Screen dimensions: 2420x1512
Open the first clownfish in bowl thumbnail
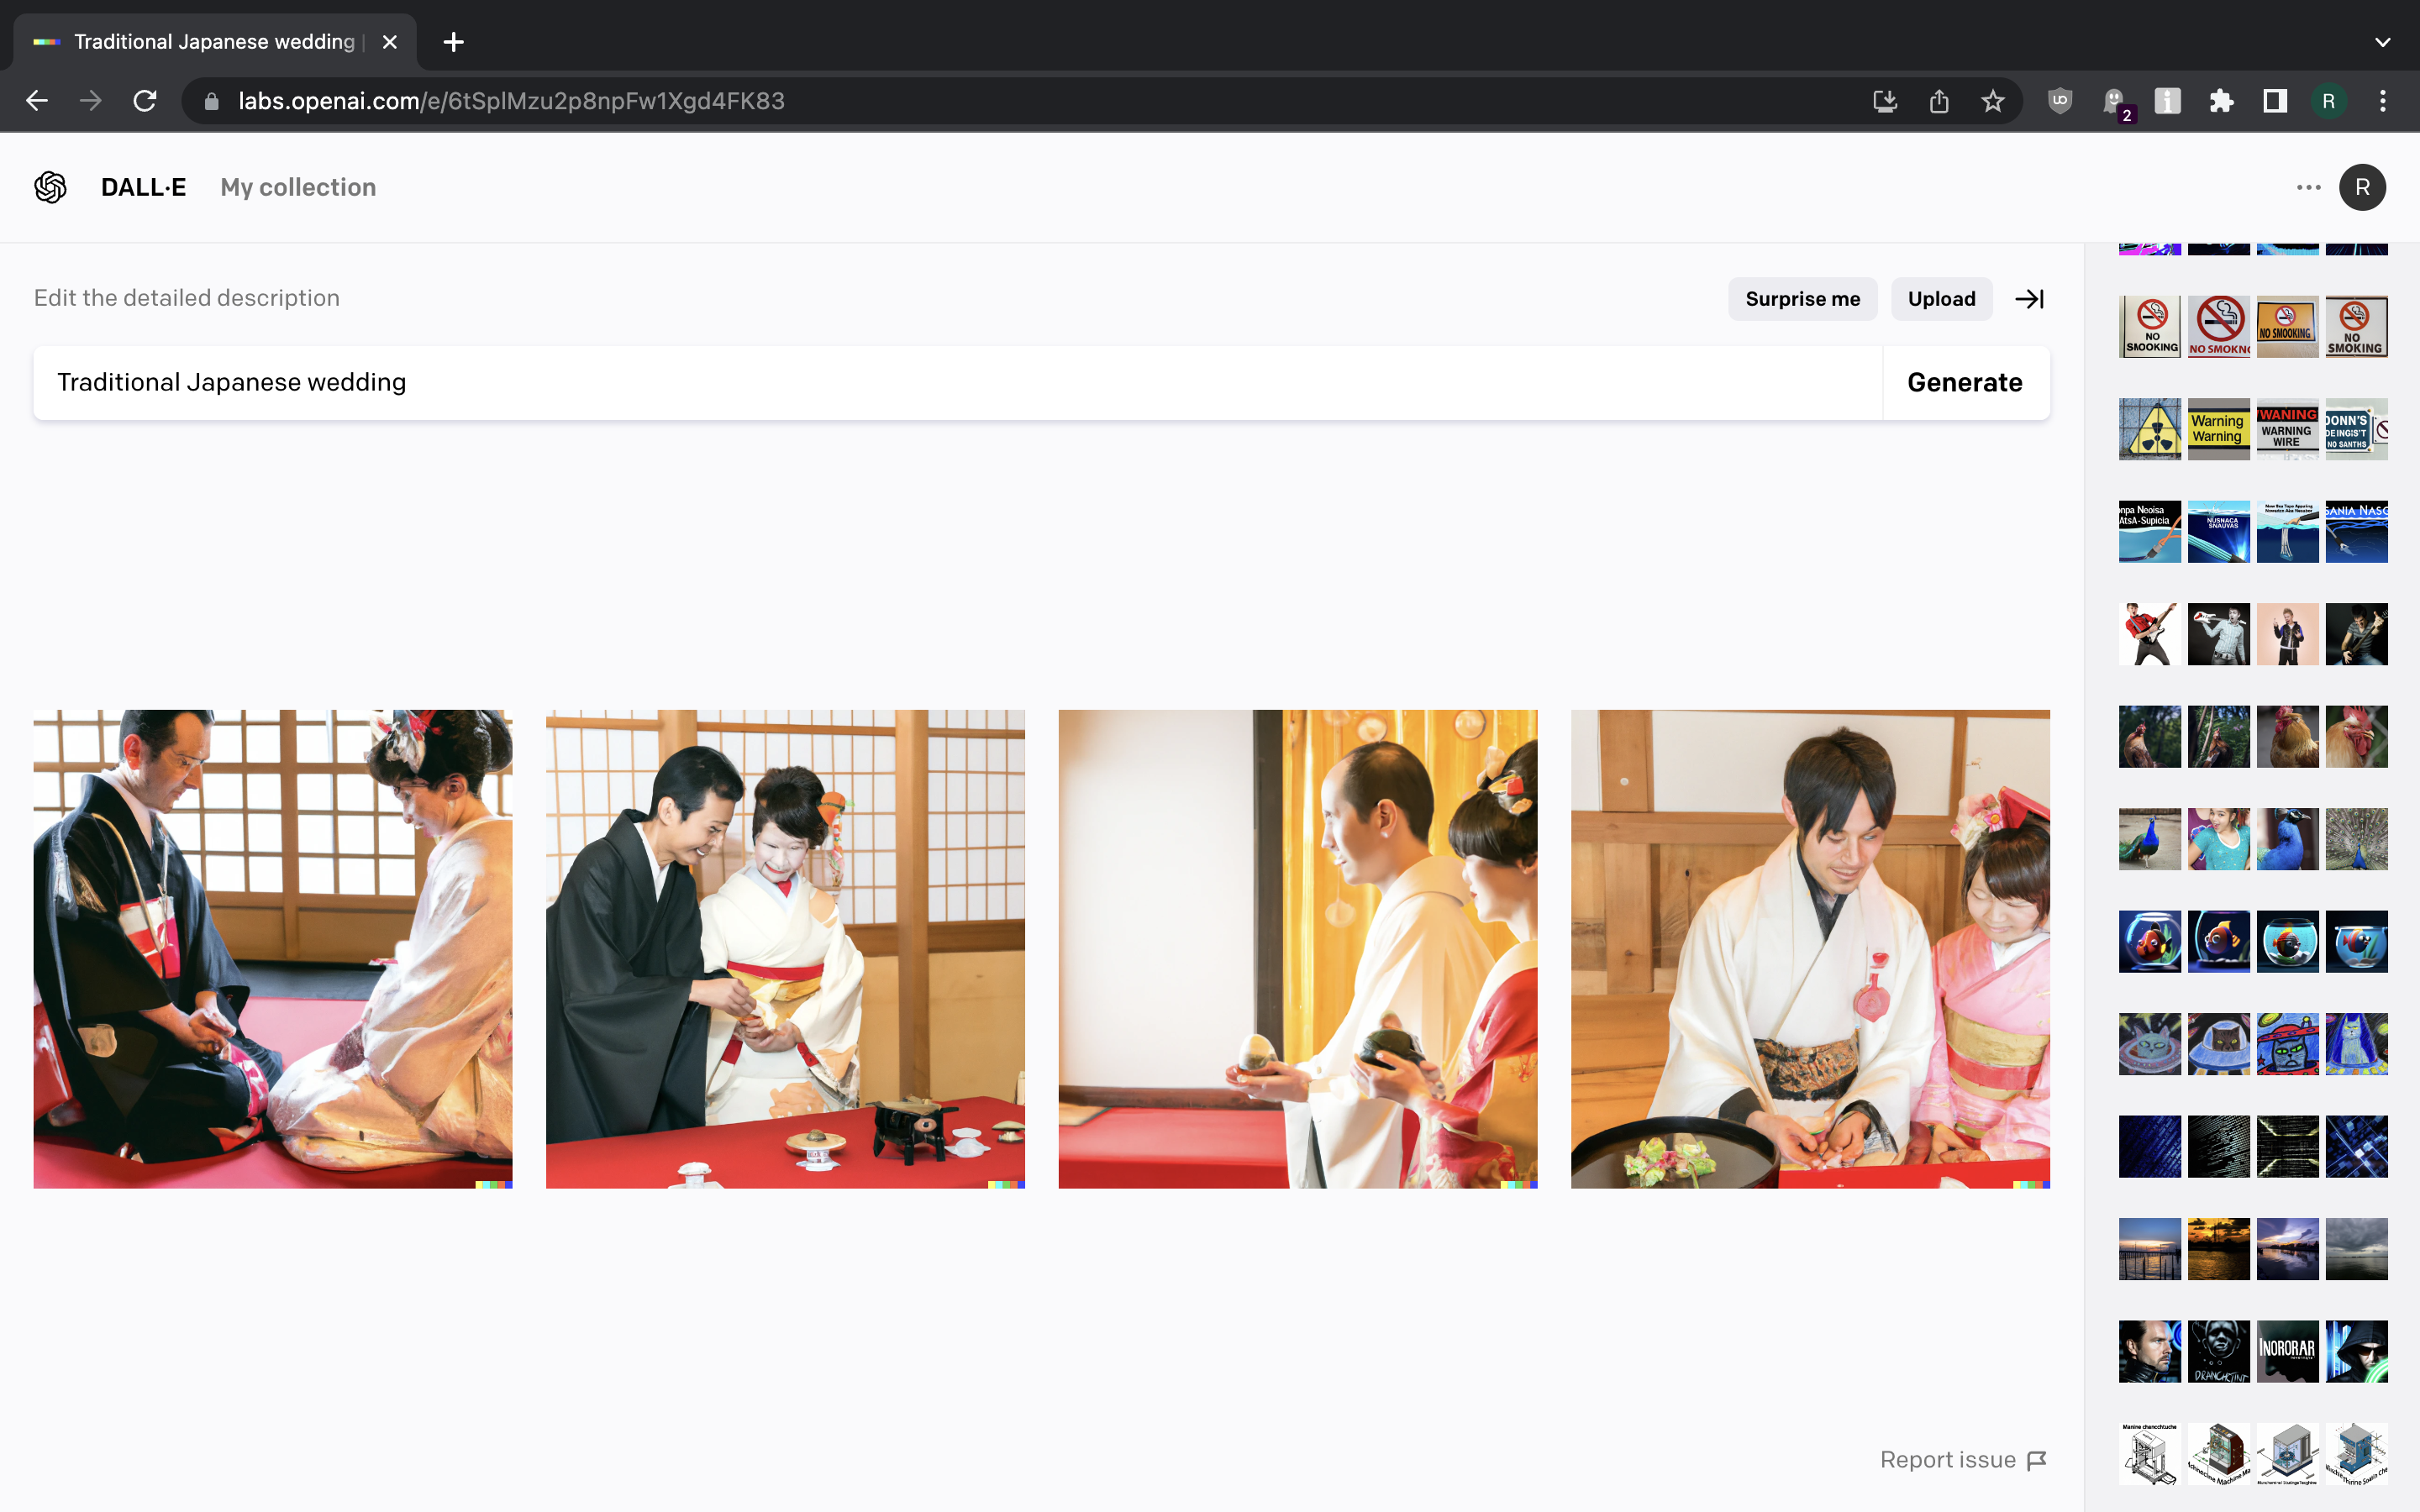2150,941
